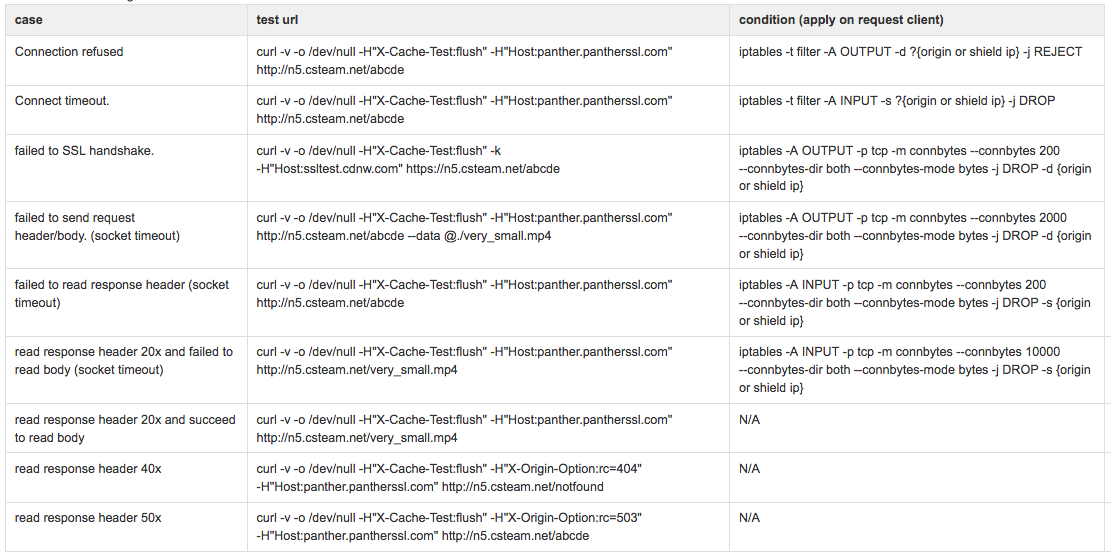The width and height of the screenshot is (1111, 558).
Task: Click the iptables '-A INPUT -s' DROP condition
Action: tap(896, 101)
